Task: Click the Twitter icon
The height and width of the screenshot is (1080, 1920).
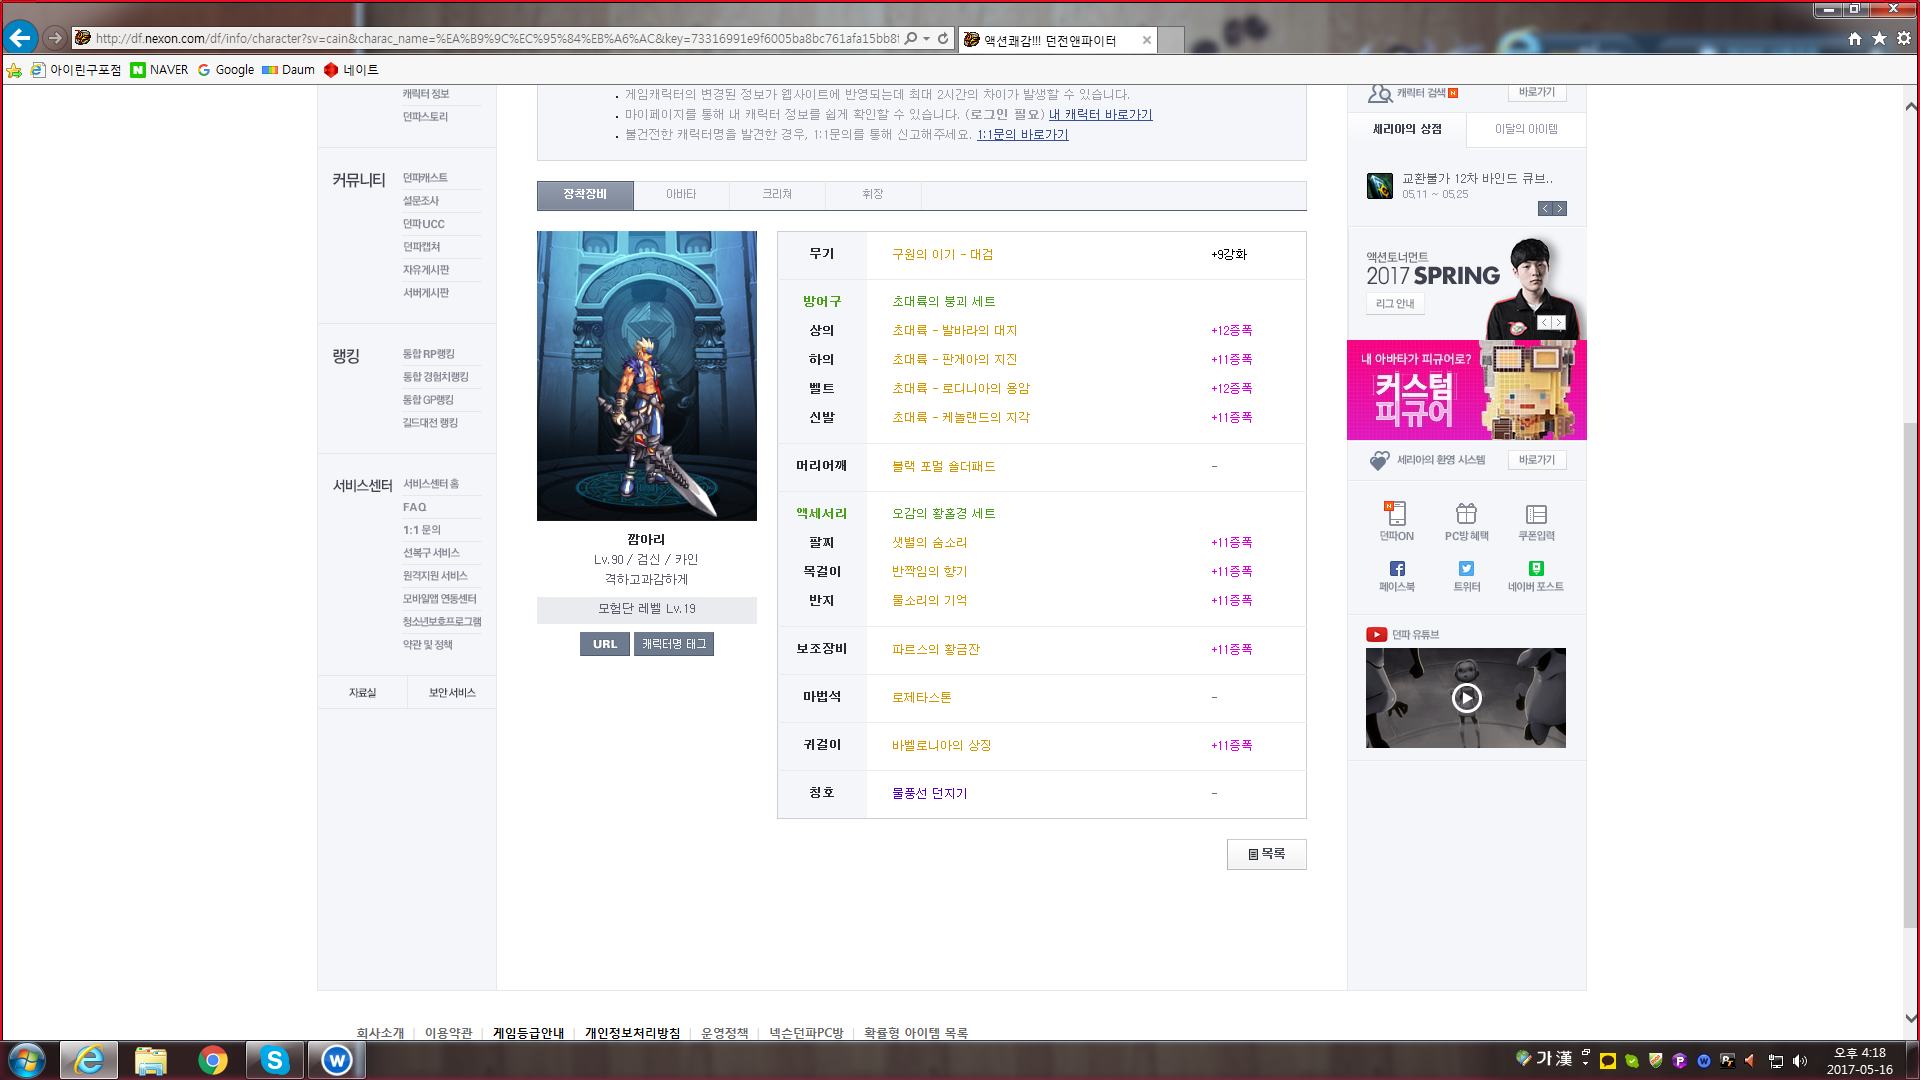Action: tap(1466, 568)
